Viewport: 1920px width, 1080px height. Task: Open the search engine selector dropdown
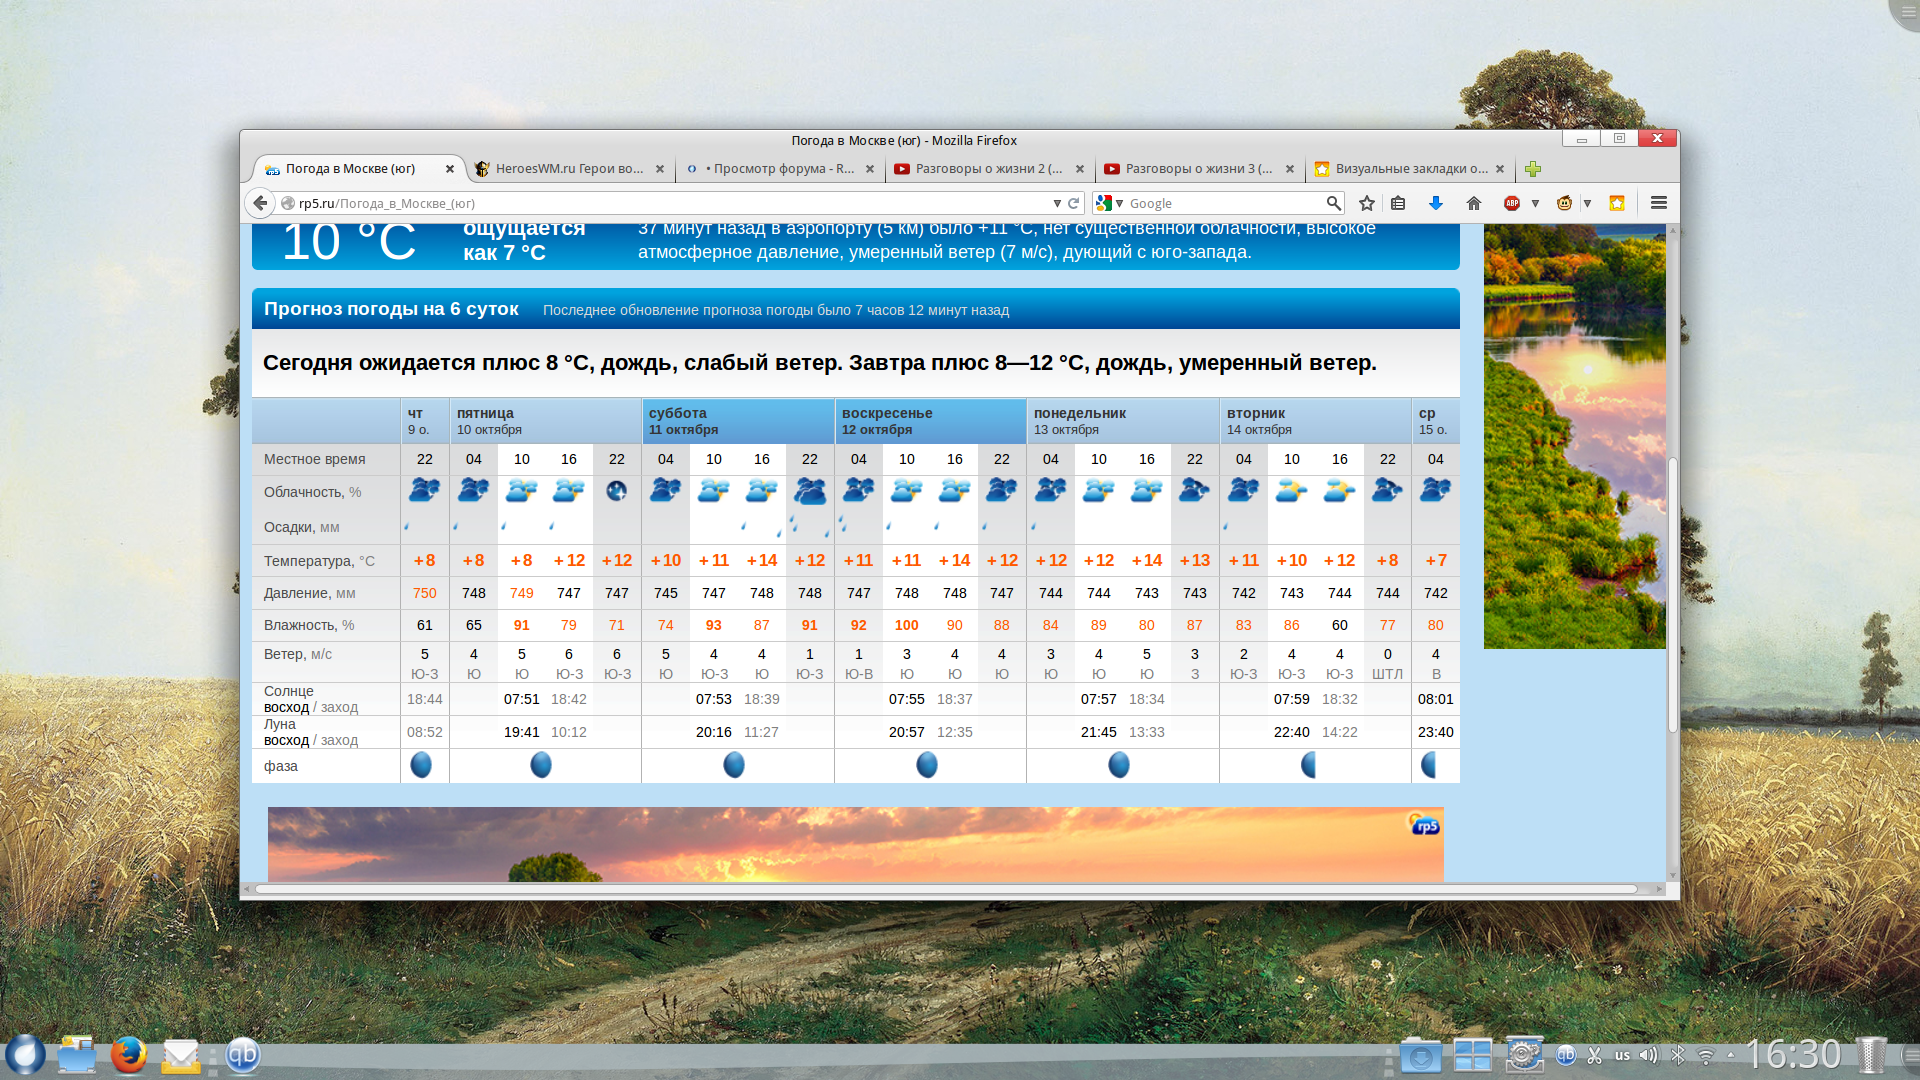click(1110, 203)
